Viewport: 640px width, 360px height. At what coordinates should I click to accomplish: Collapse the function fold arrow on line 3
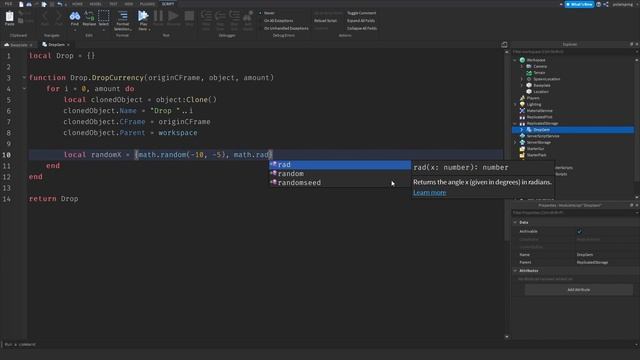click(24, 78)
